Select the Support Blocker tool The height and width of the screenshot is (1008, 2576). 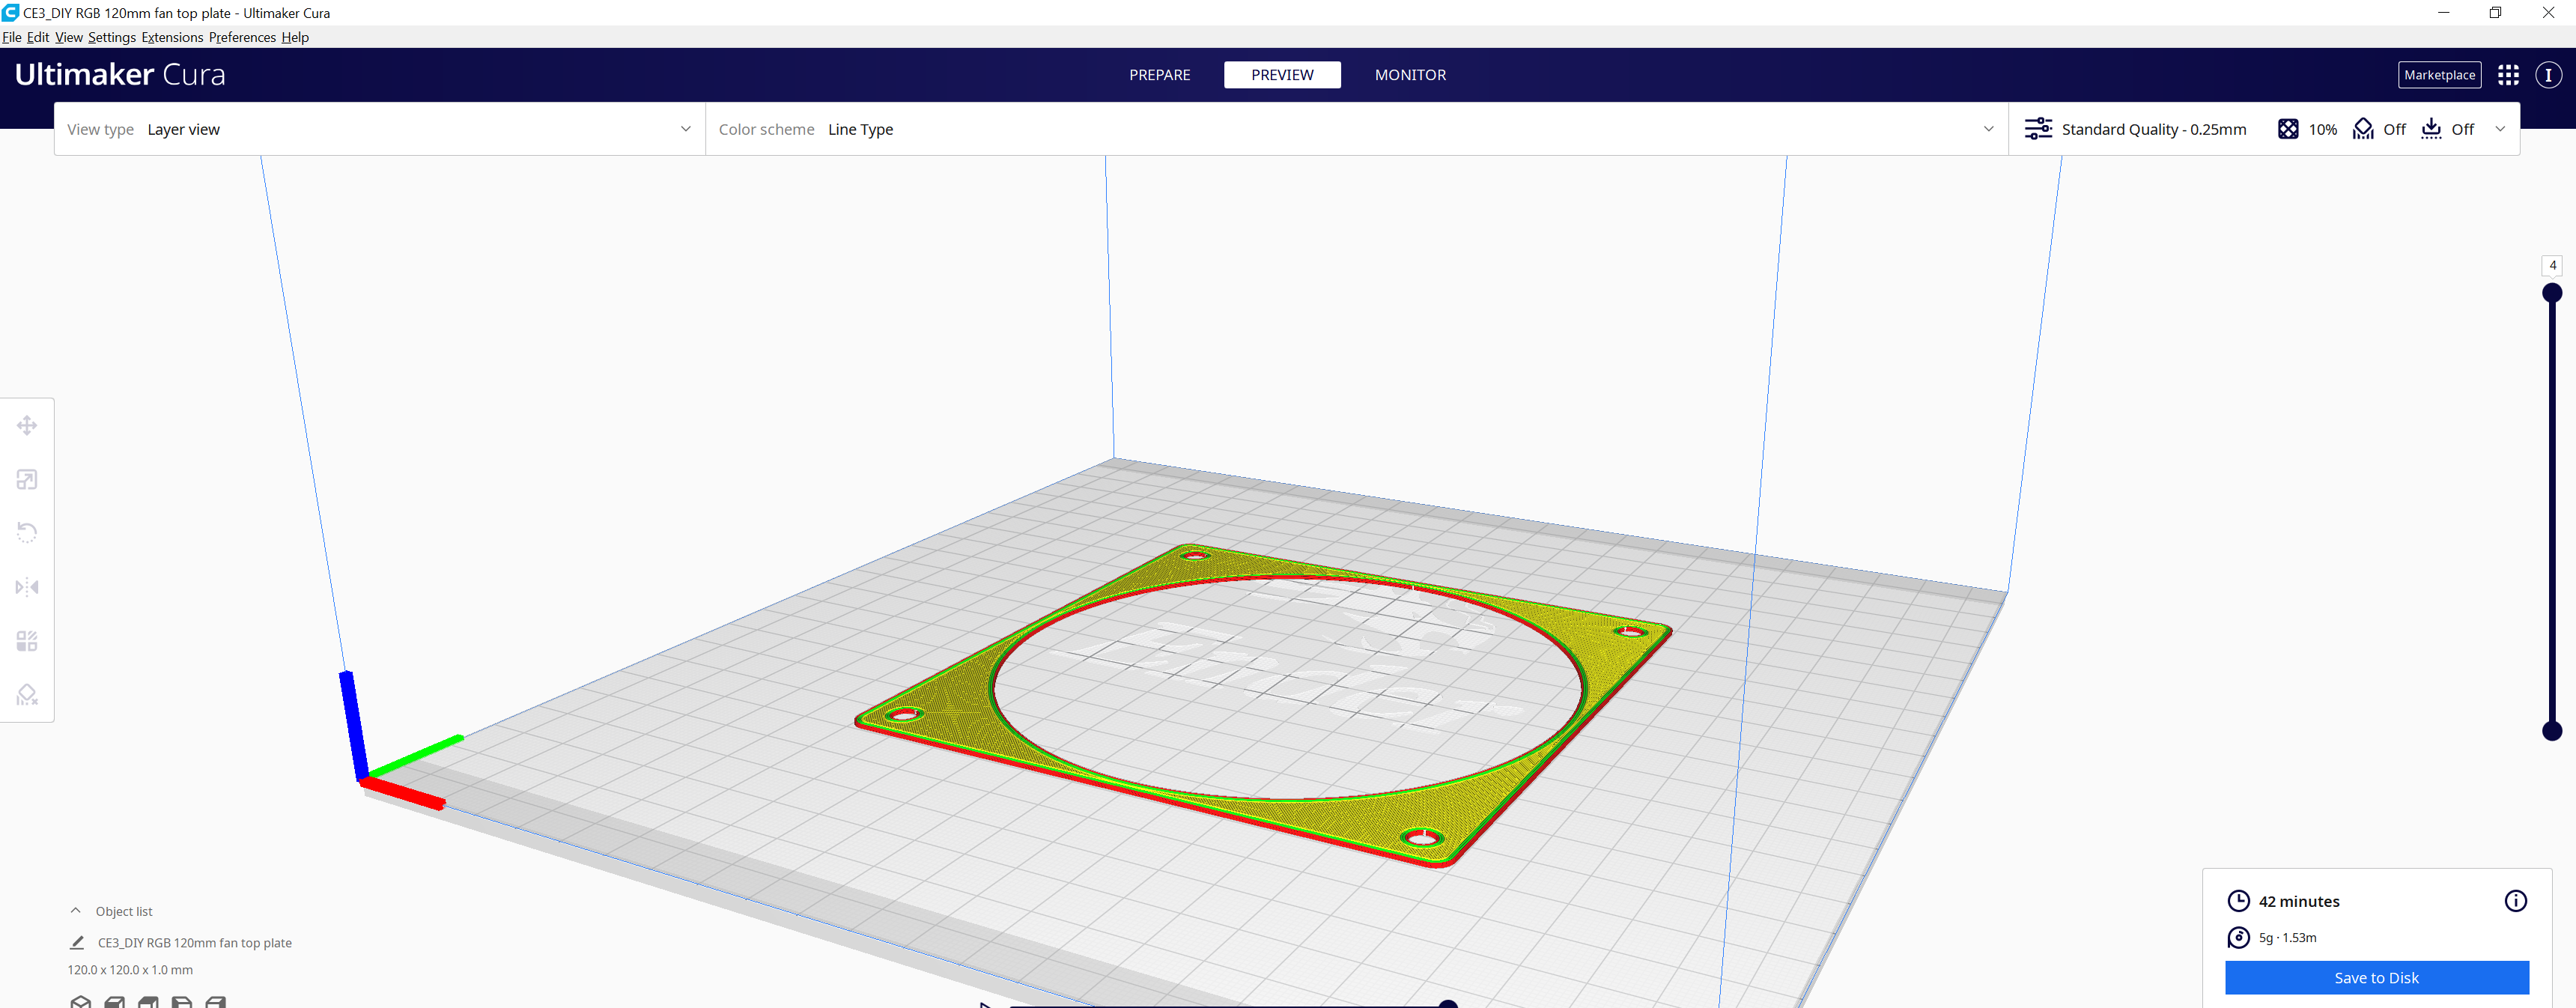point(27,694)
